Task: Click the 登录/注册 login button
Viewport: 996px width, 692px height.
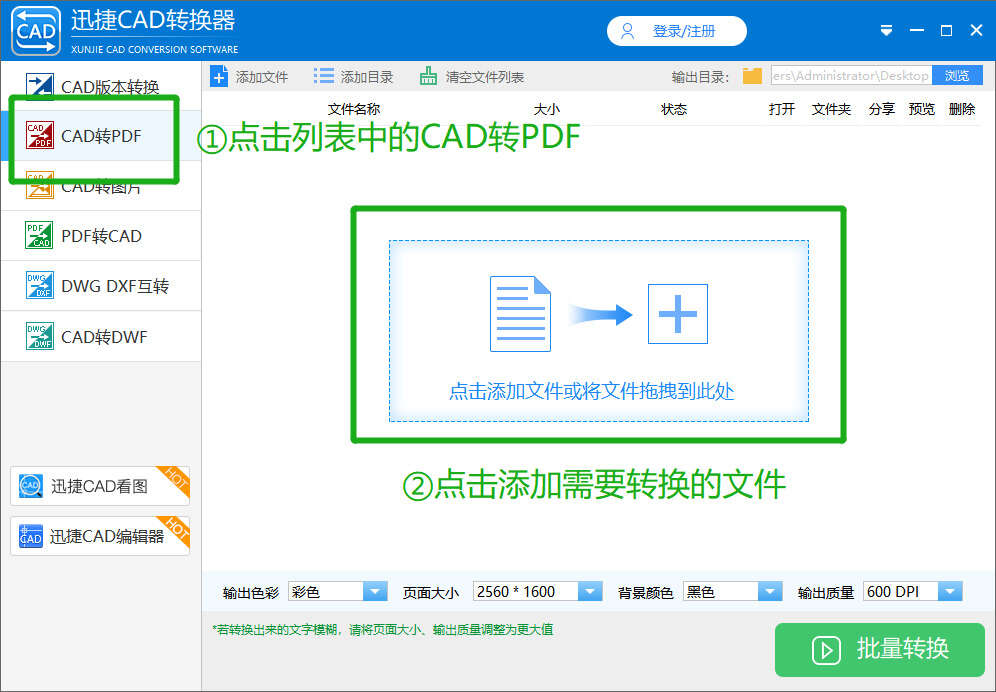Action: coord(676,31)
